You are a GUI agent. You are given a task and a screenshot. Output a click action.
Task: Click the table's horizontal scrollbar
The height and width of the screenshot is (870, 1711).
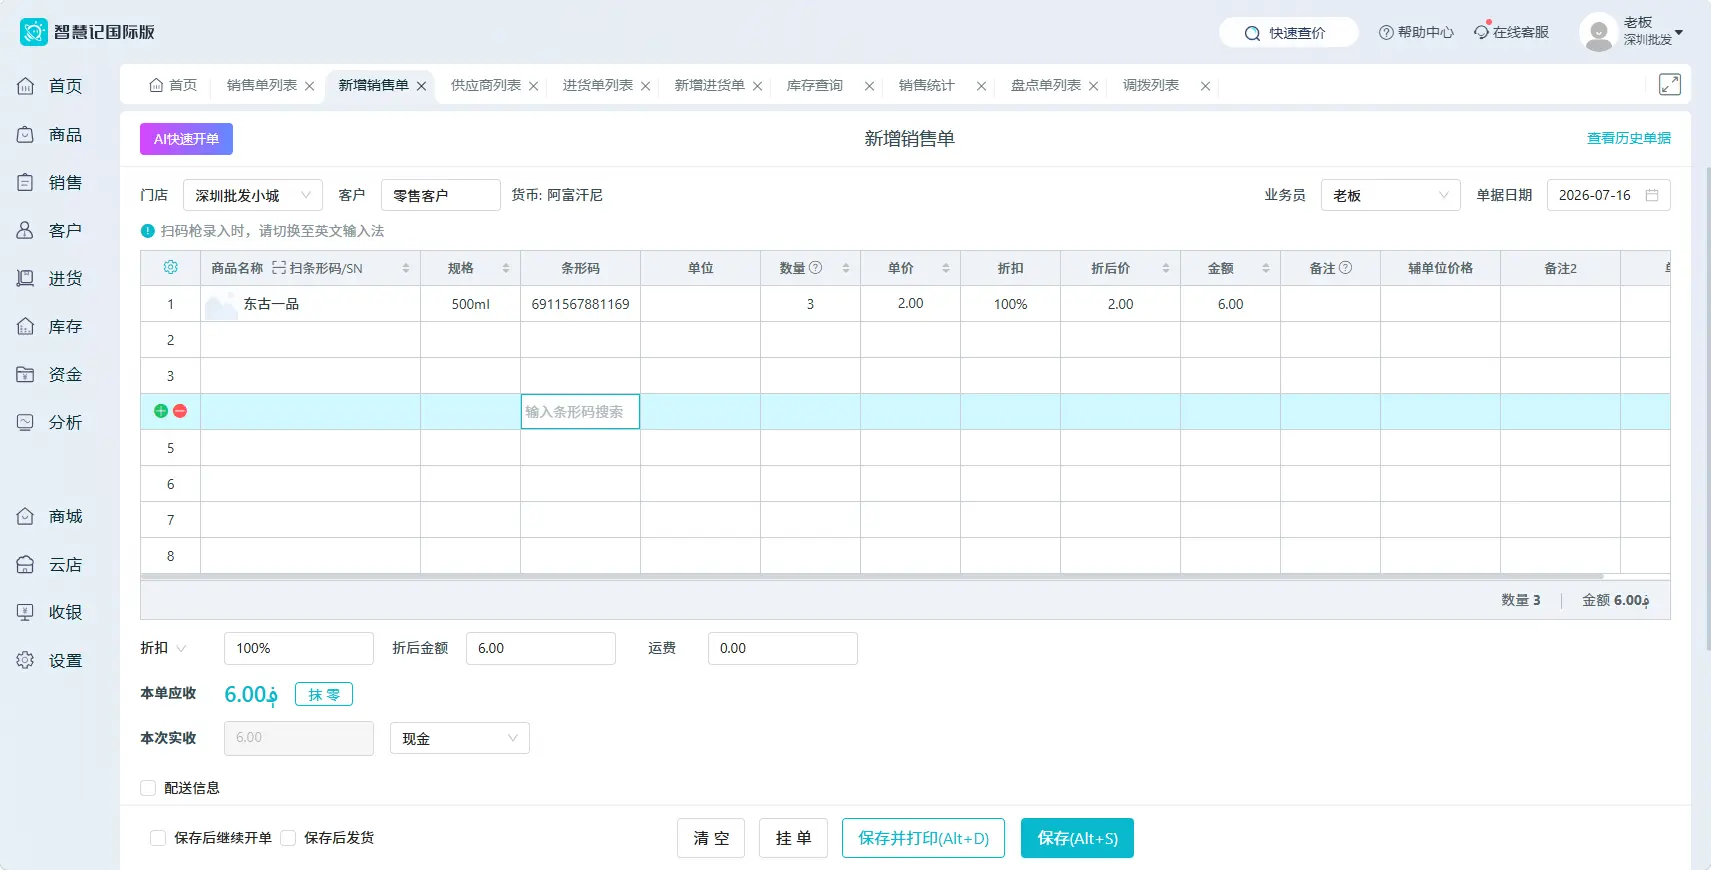[x=871, y=577]
